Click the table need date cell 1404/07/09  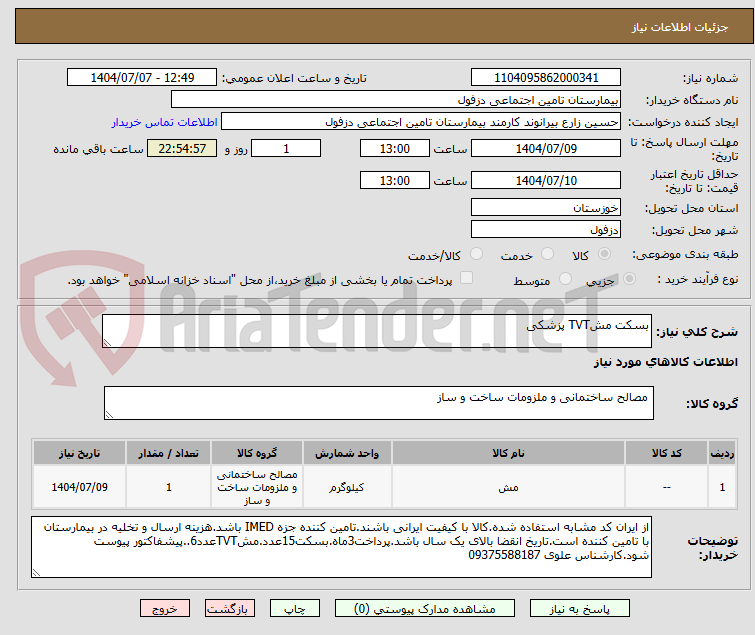(79, 487)
